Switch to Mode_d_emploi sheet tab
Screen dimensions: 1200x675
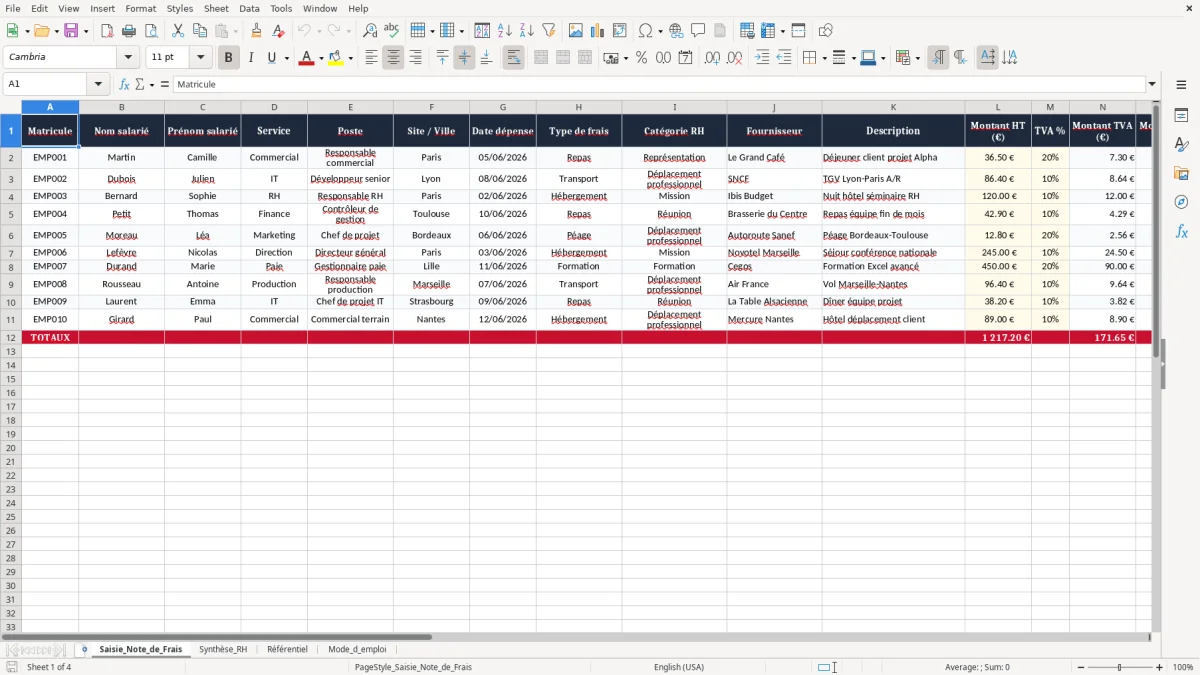tap(357, 649)
